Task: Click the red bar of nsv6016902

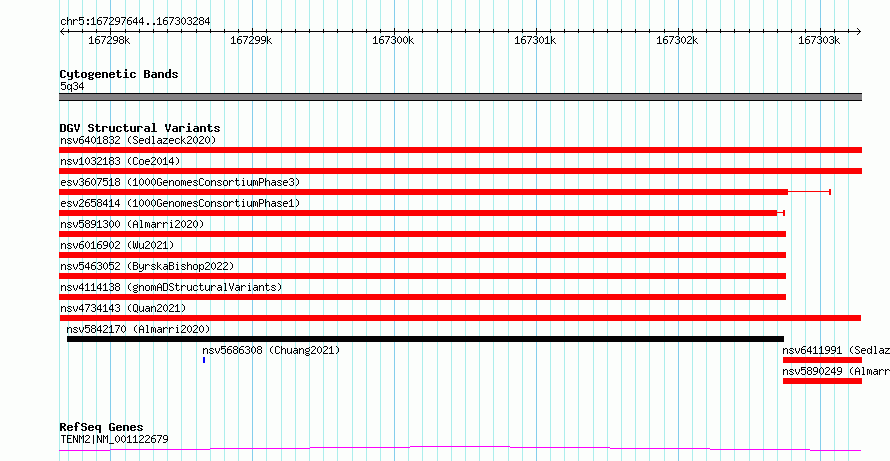Action: click(422, 255)
